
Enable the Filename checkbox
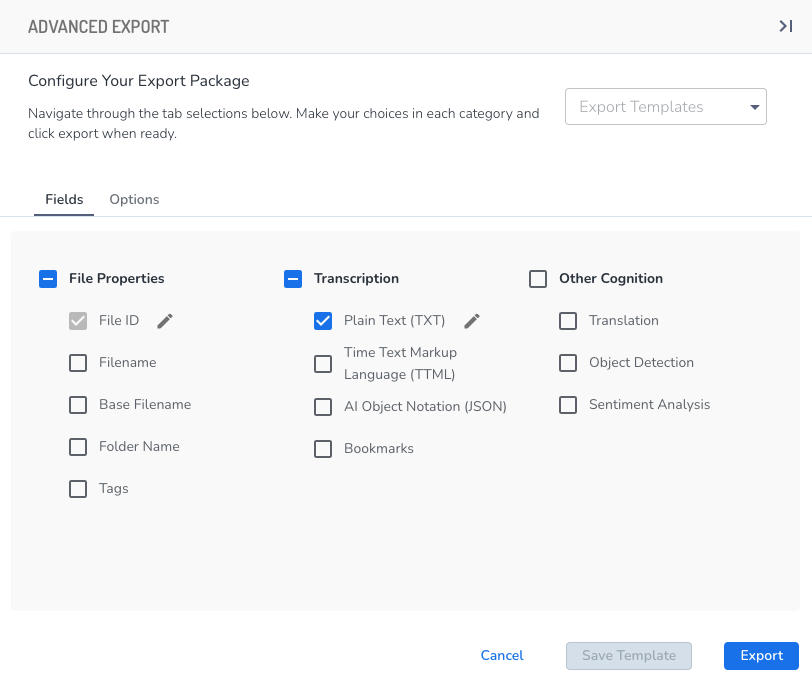click(78, 362)
